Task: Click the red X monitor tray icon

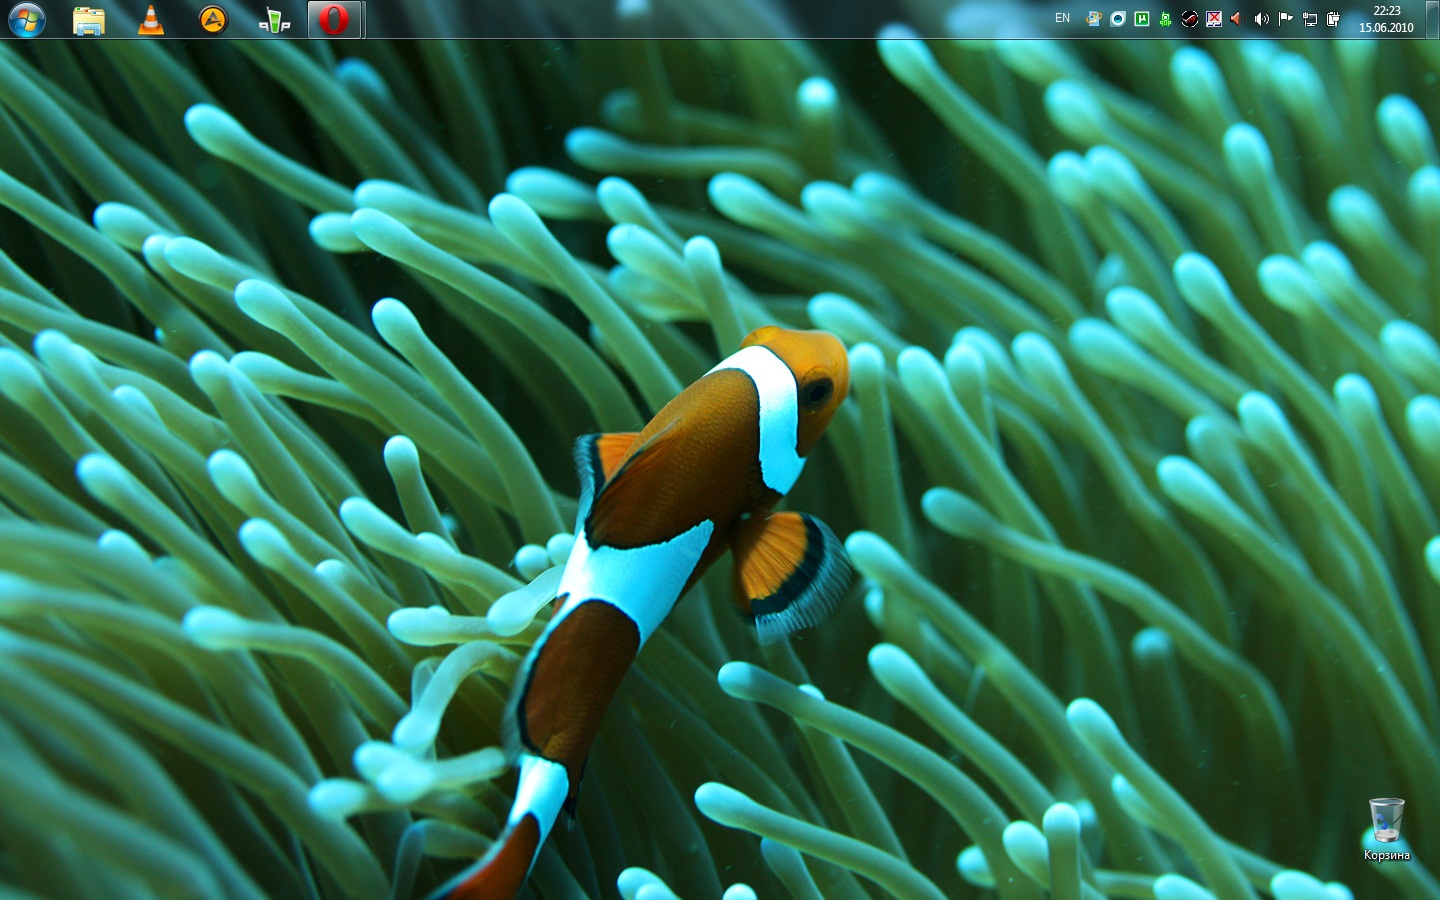Action: [x=1214, y=19]
